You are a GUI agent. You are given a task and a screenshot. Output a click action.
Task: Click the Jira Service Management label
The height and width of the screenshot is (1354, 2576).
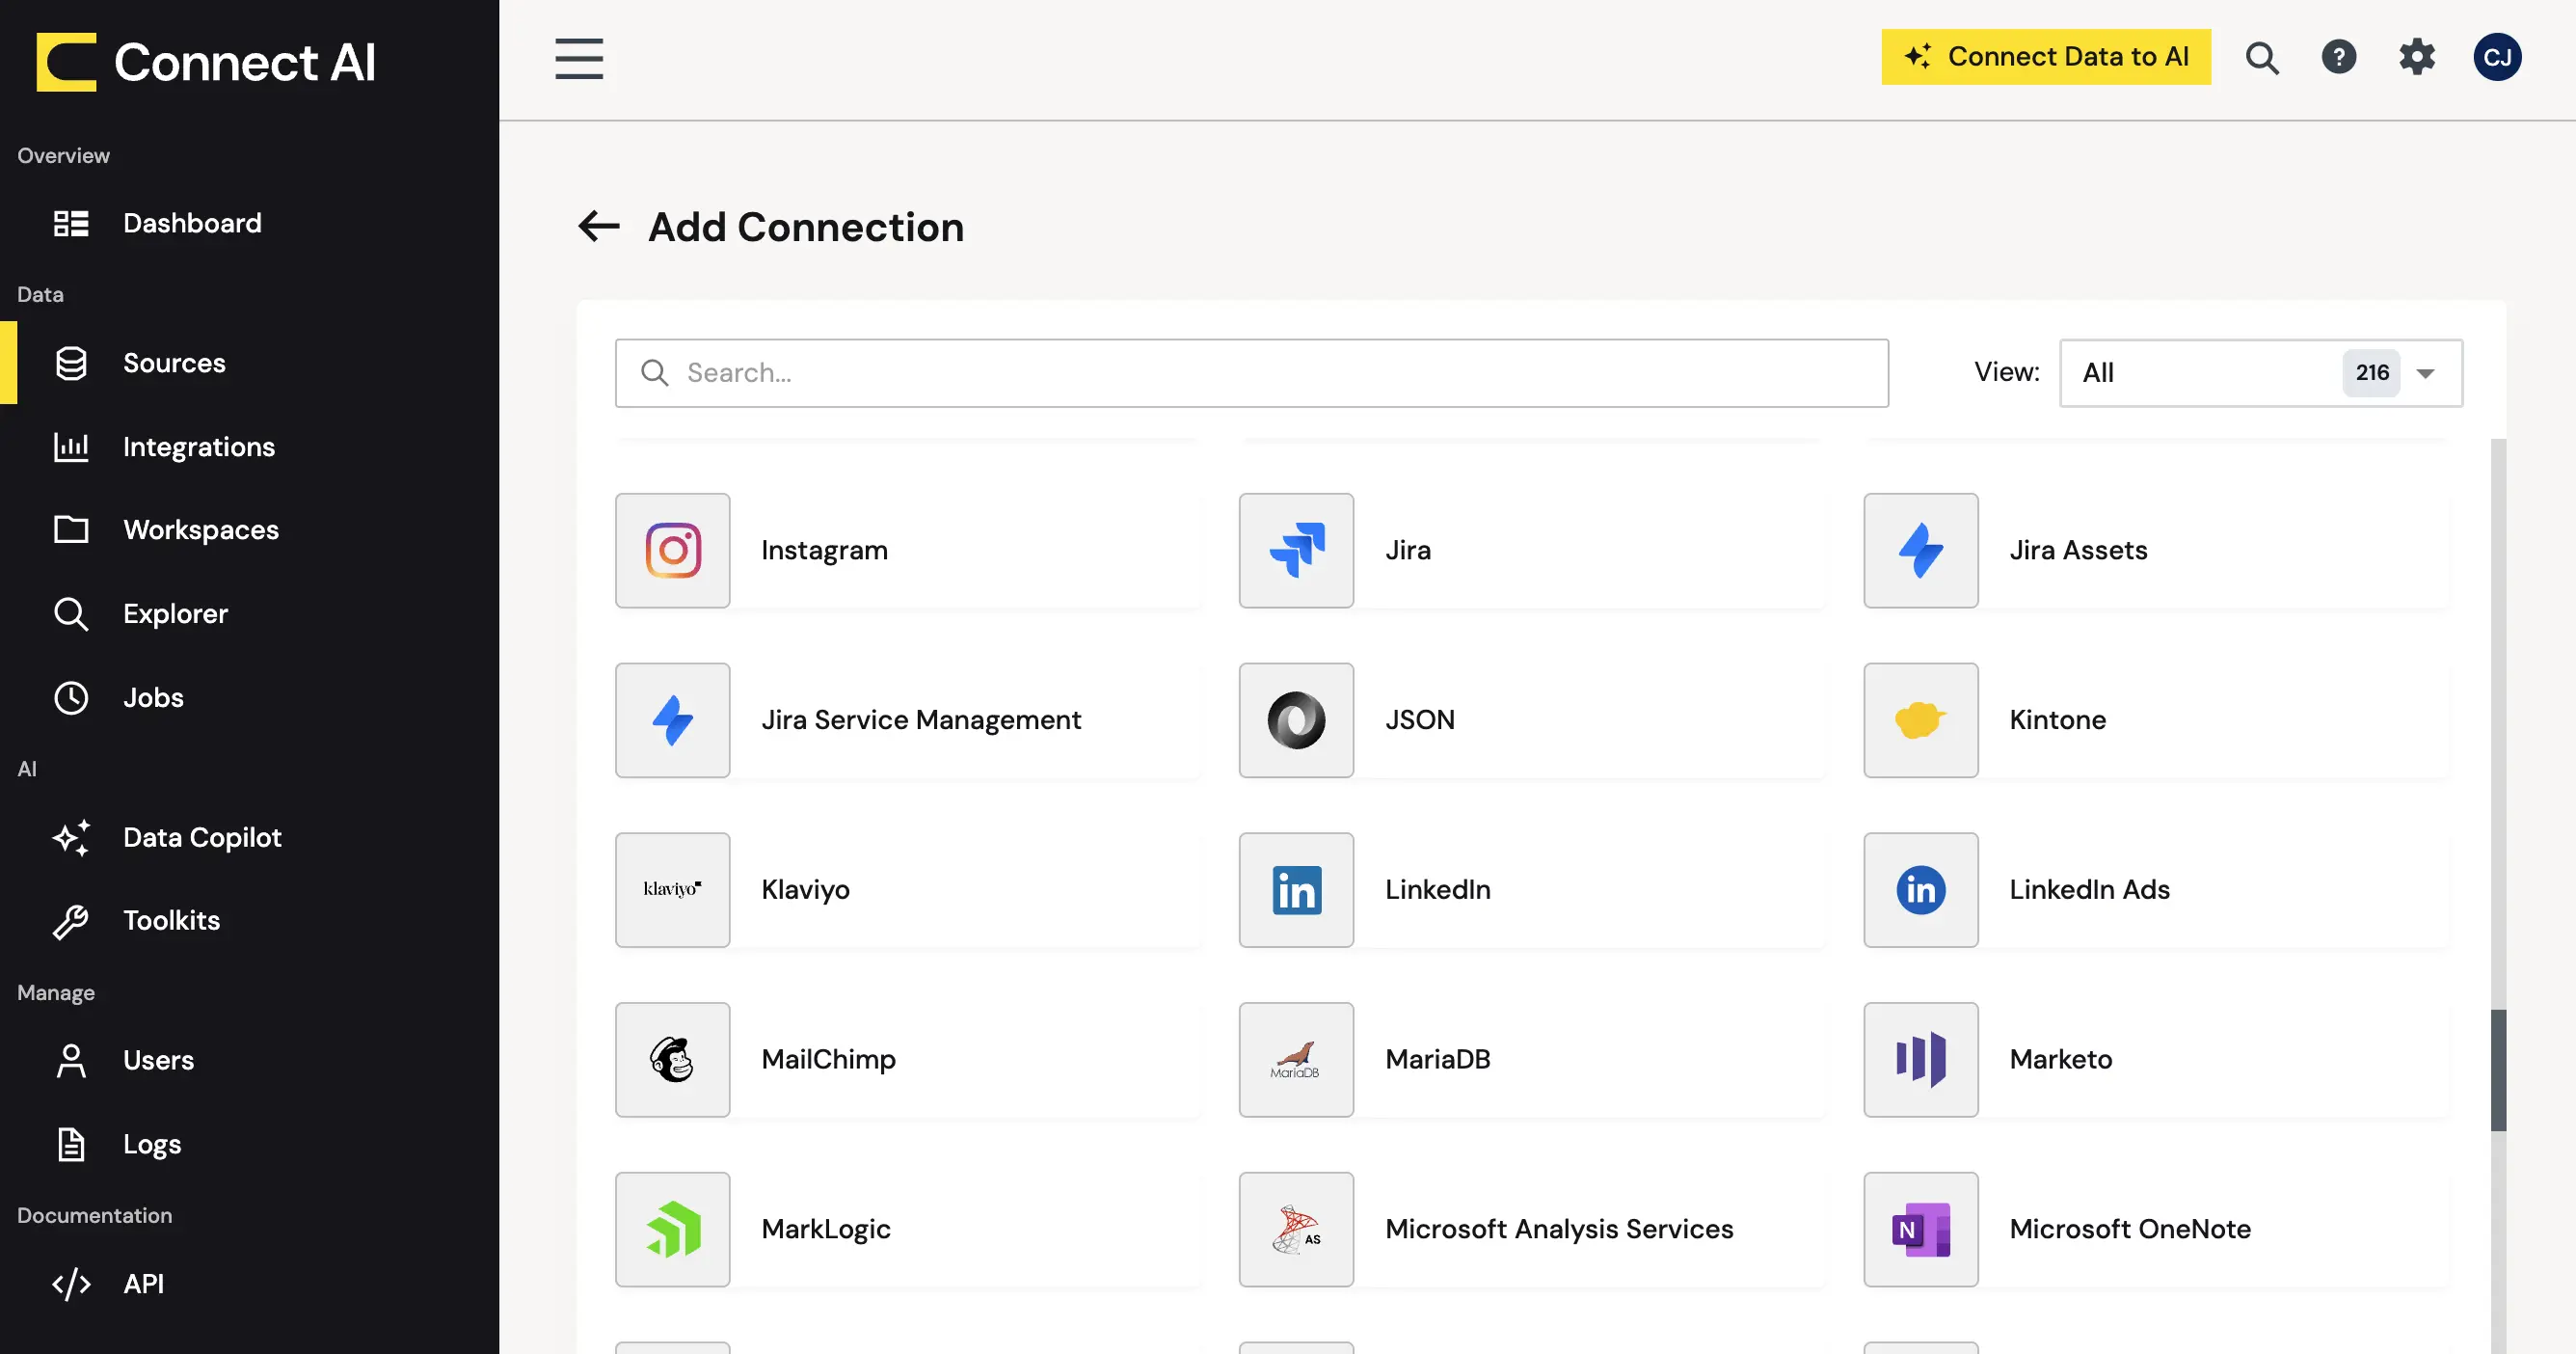pyautogui.click(x=921, y=720)
